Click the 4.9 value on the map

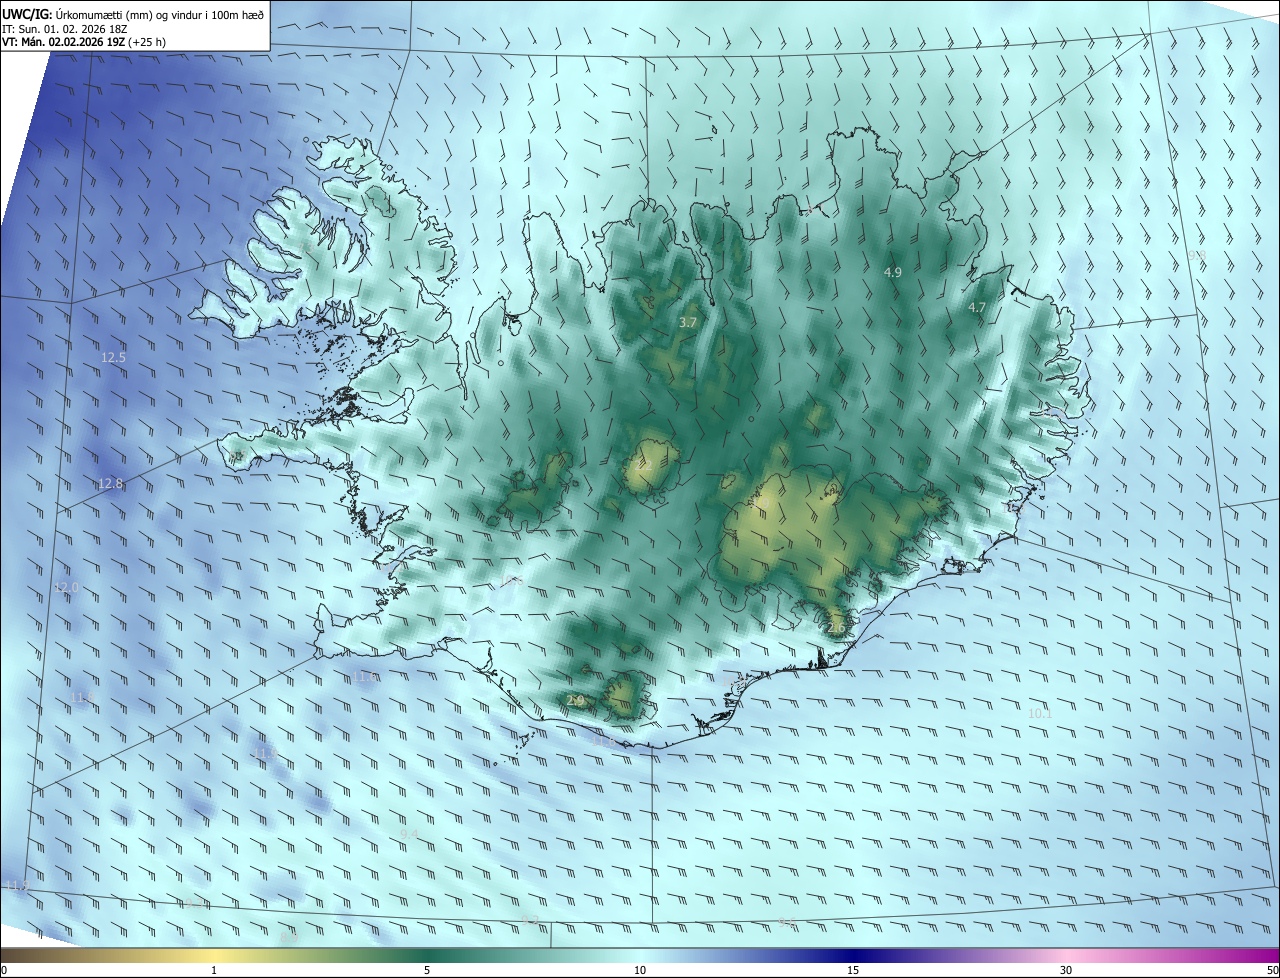tap(893, 272)
